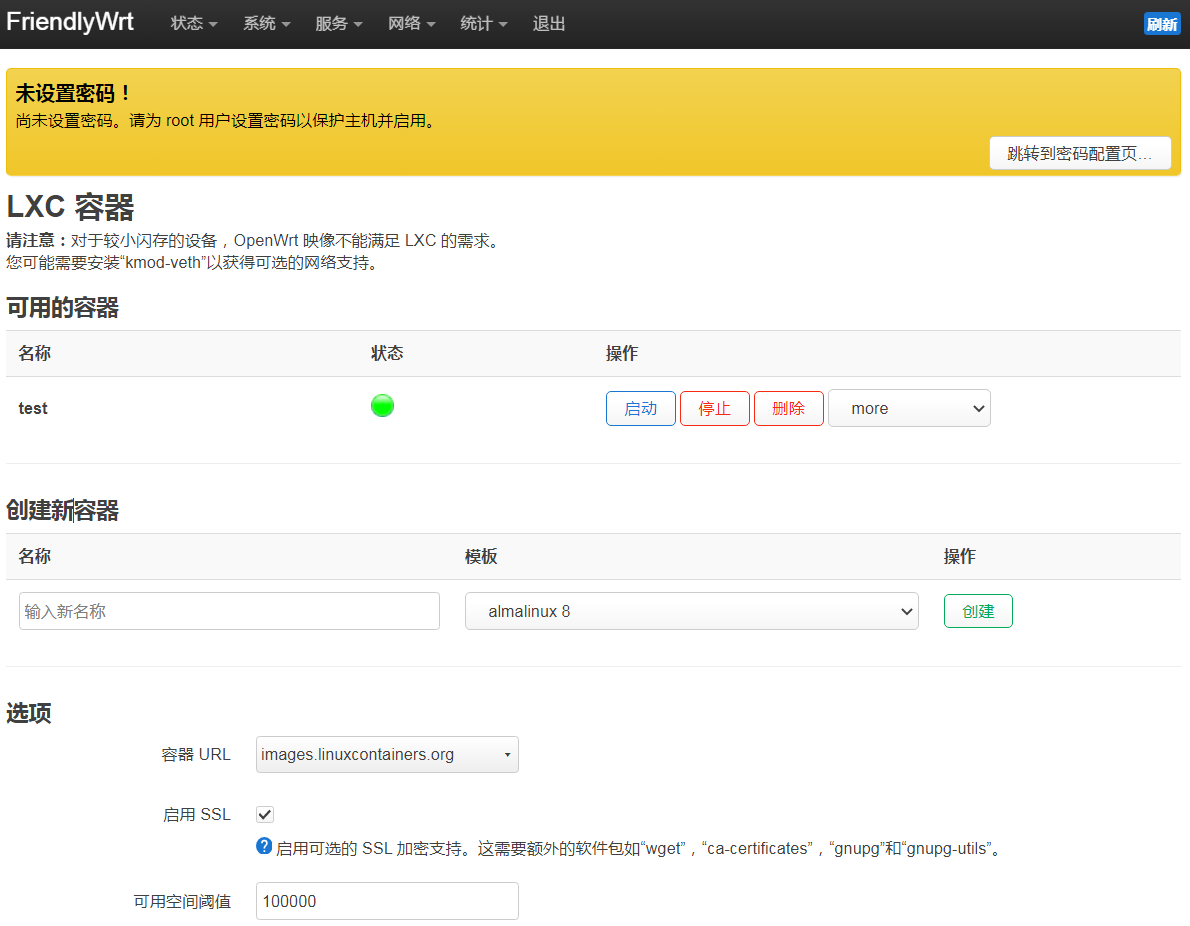Click 退出 to log out
This screenshot has width=1190, height=926.
pyautogui.click(x=549, y=24)
